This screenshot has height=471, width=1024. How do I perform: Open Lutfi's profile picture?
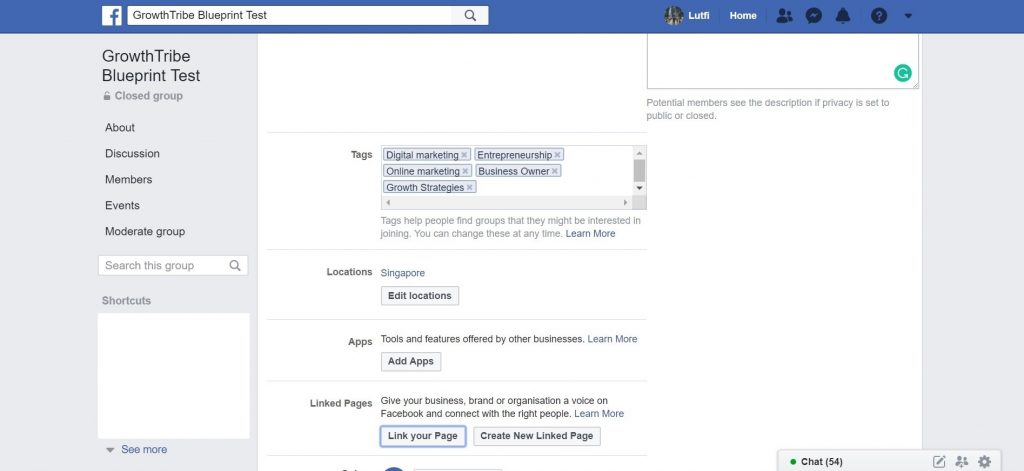(x=673, y=16)
